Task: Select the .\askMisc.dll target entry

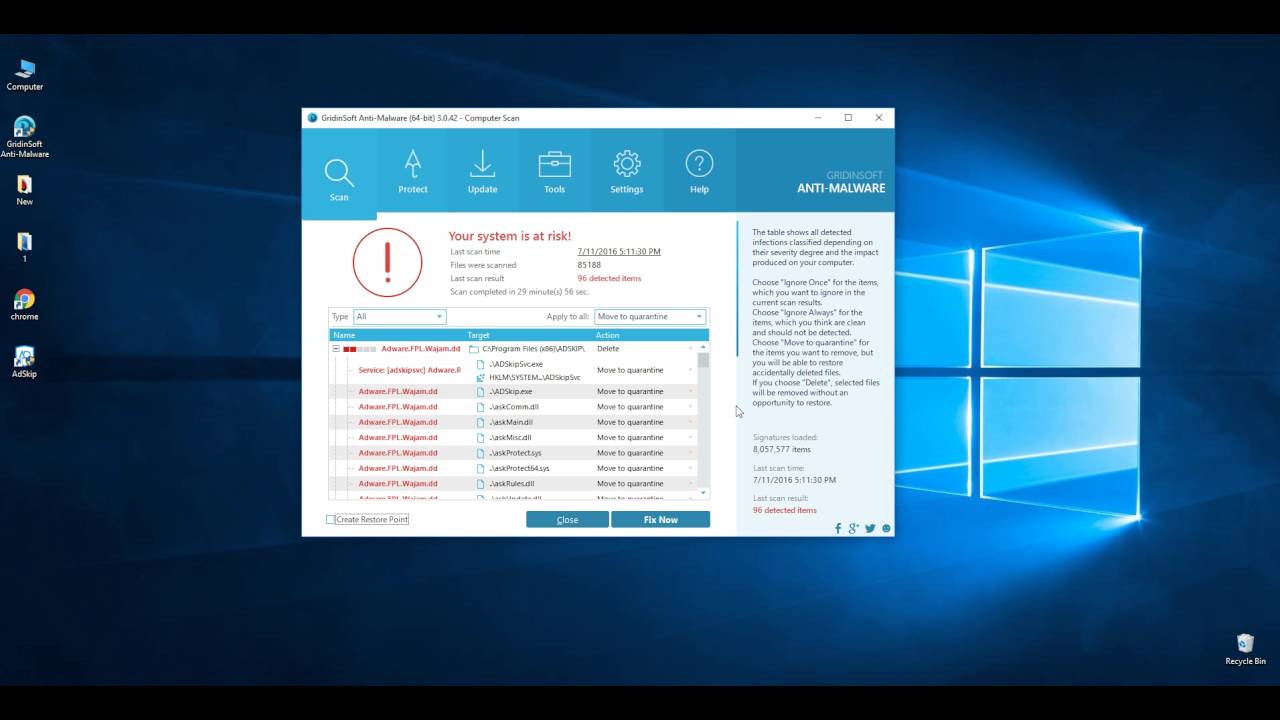Action: [510, 437]
